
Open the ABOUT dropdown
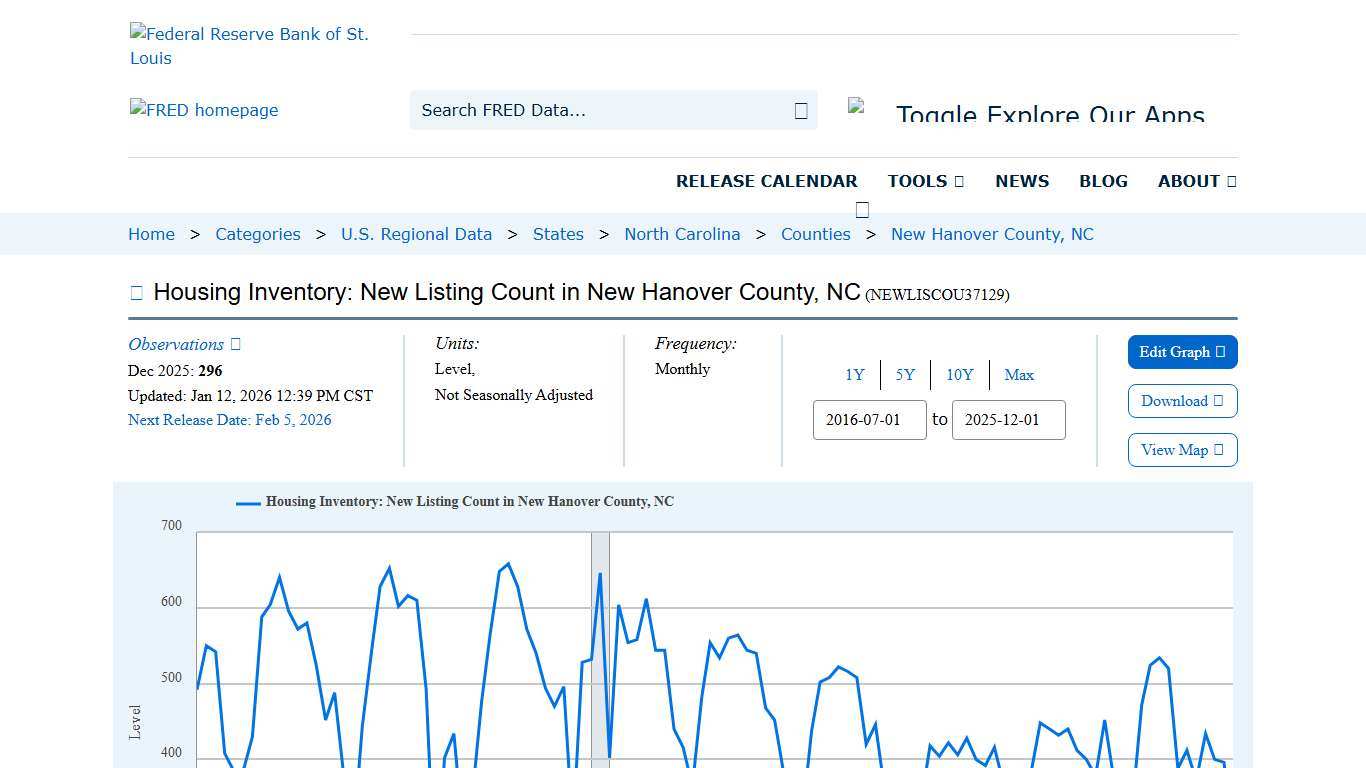tap(1196, 181)
